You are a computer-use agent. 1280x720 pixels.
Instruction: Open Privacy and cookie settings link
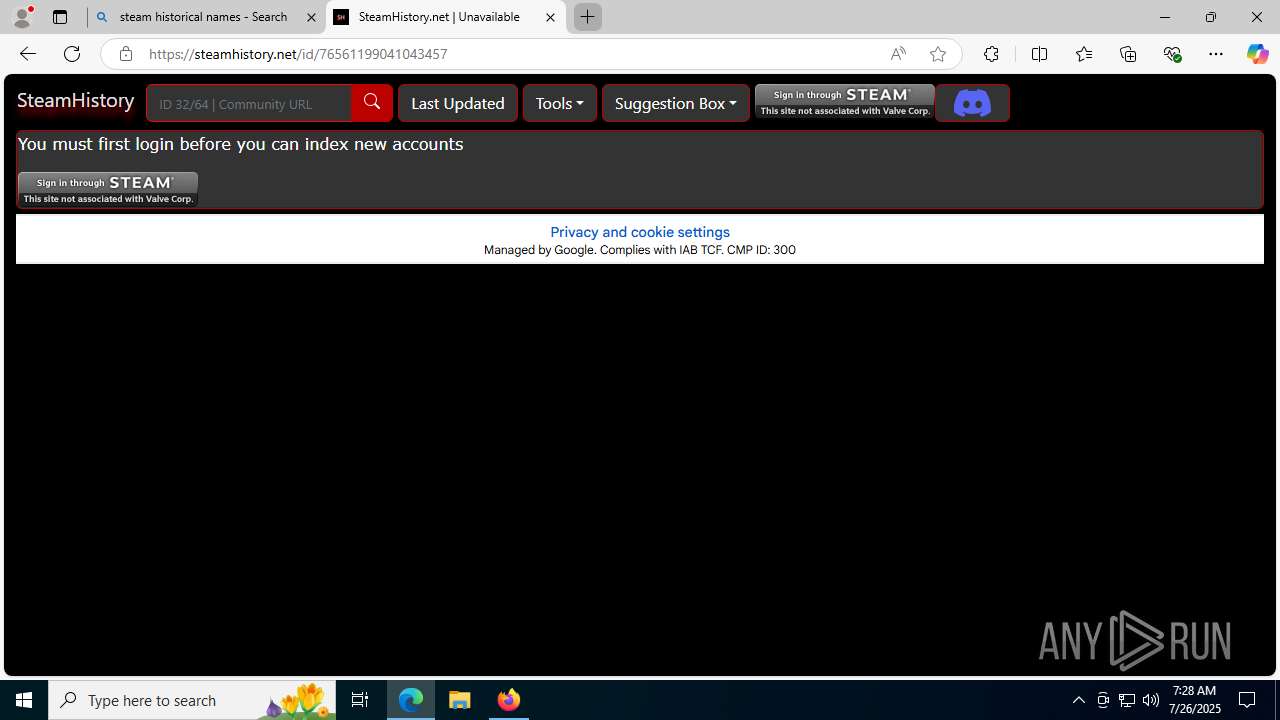[640, 232]
